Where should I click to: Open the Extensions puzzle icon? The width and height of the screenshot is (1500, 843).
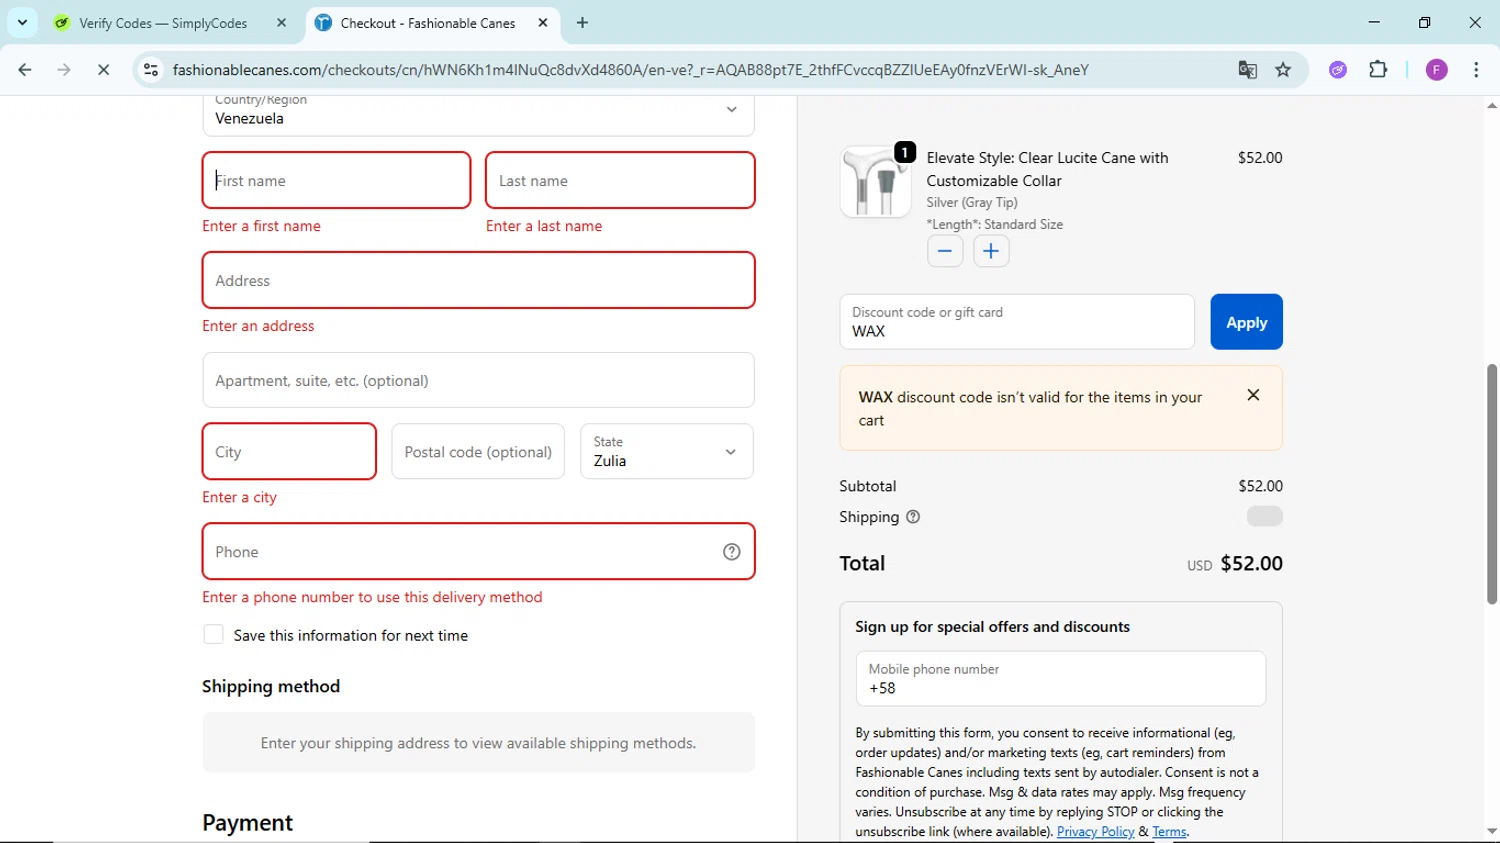[x=1378, y=70]
